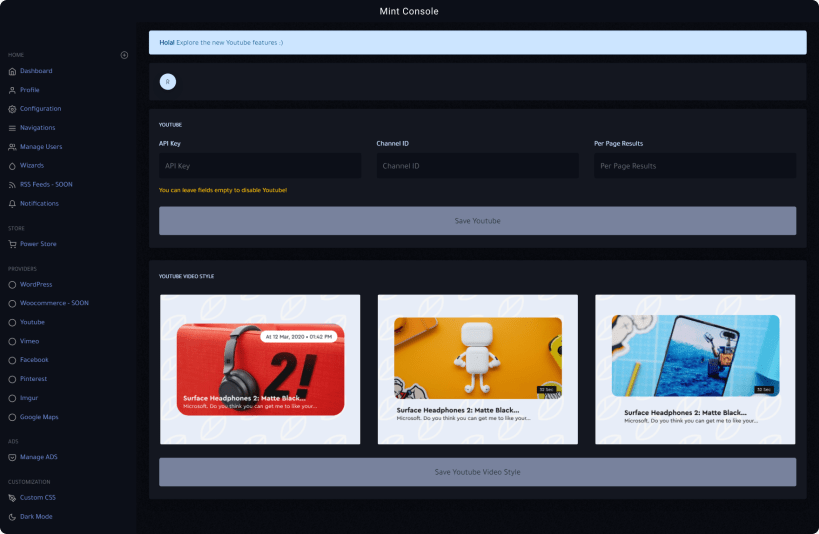The height and width of the screenshot is (534, 819).
Task: Click the RSS Feeds icon
Action: coord(12,185)
